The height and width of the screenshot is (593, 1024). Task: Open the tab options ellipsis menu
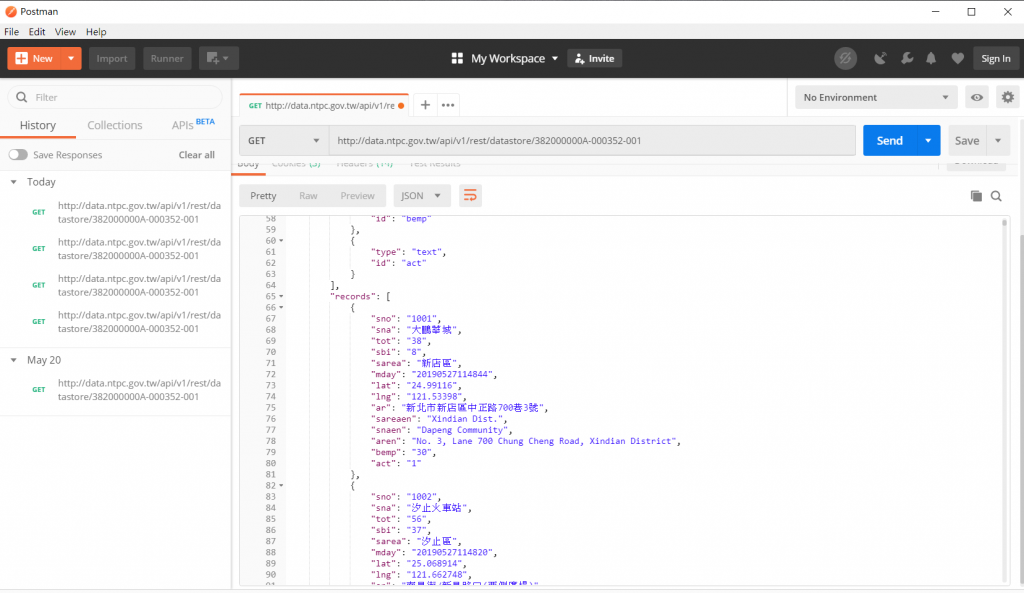448,104
